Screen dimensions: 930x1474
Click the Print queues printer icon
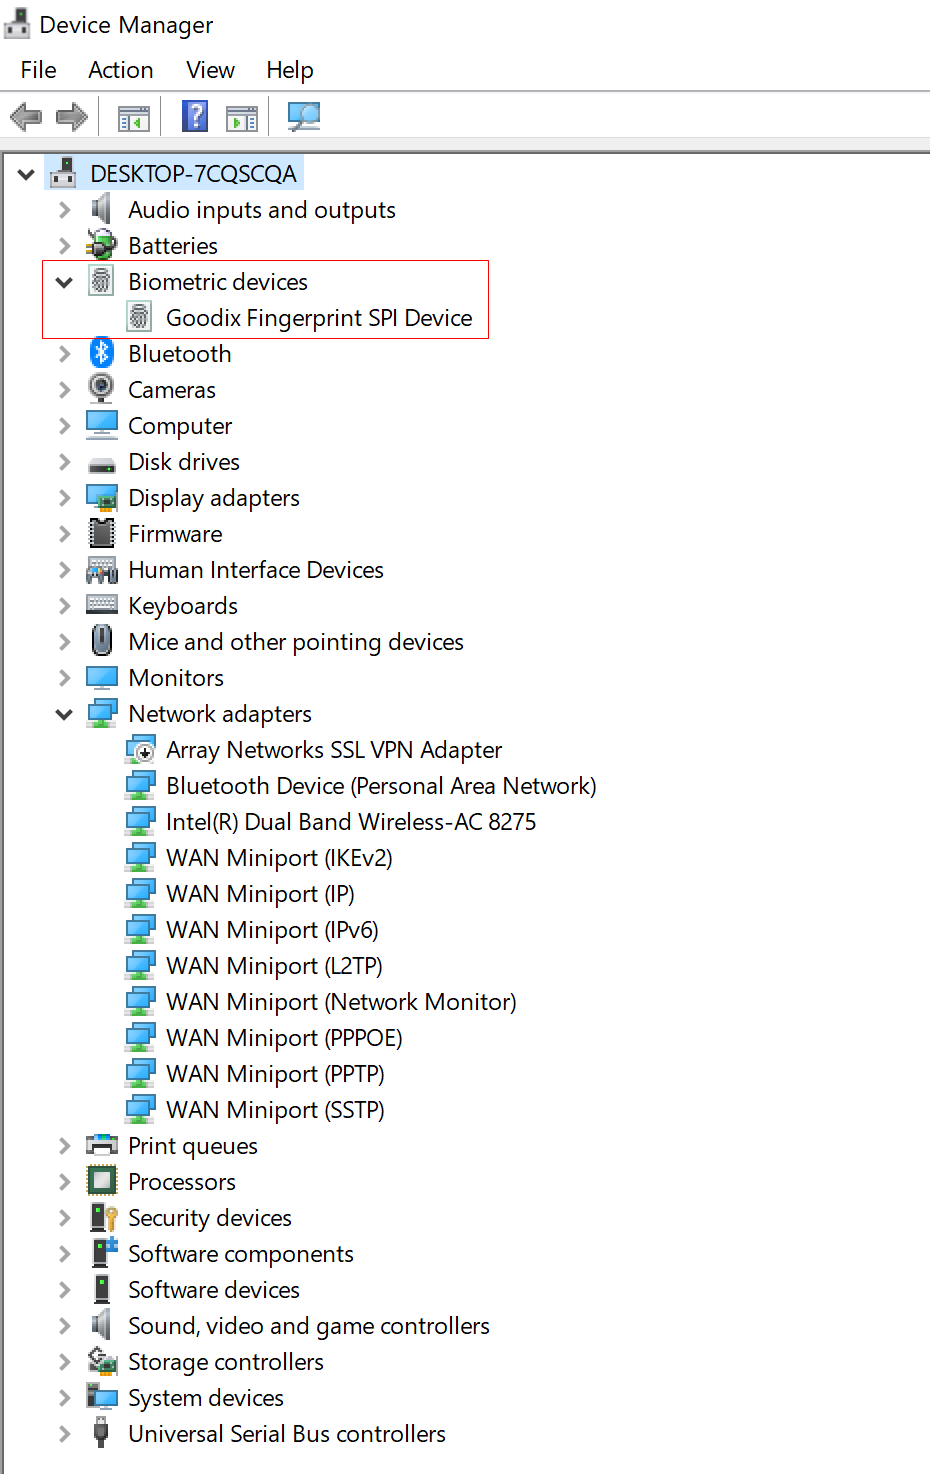point(102,1145)
